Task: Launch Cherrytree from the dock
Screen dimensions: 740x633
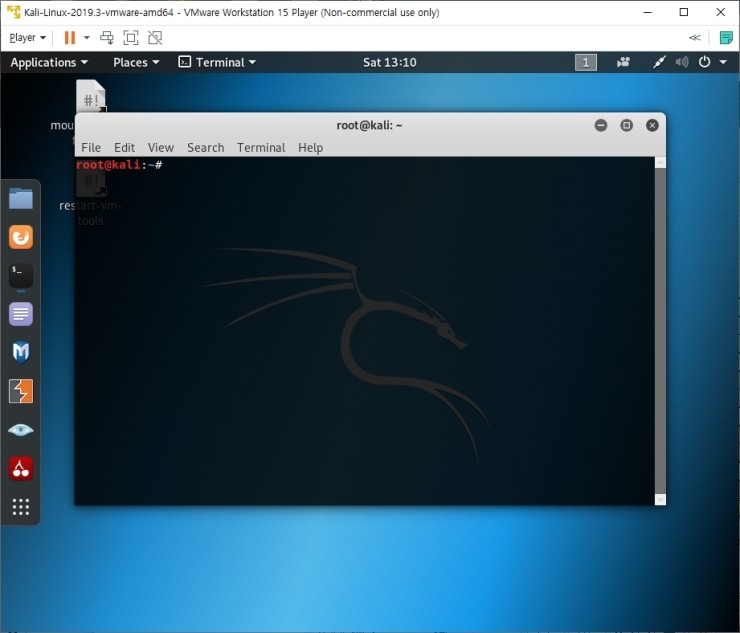Action: click(x=21, y=468)
